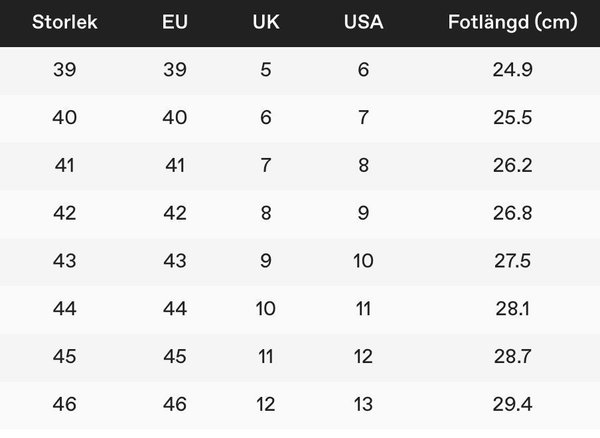The height and width of the screenshot is (438, 600).
Task: Click foot length 28.1 value
Action: (513, 309)
